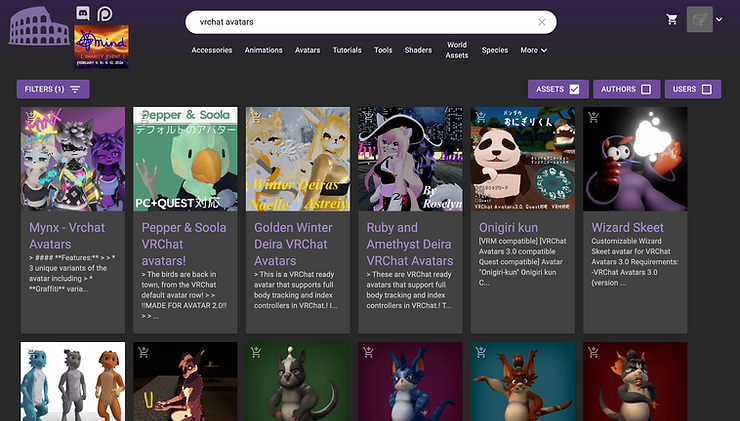Click Onigiri kun description text
This screenshot has width=740, height=421.
tap(522, 262)
